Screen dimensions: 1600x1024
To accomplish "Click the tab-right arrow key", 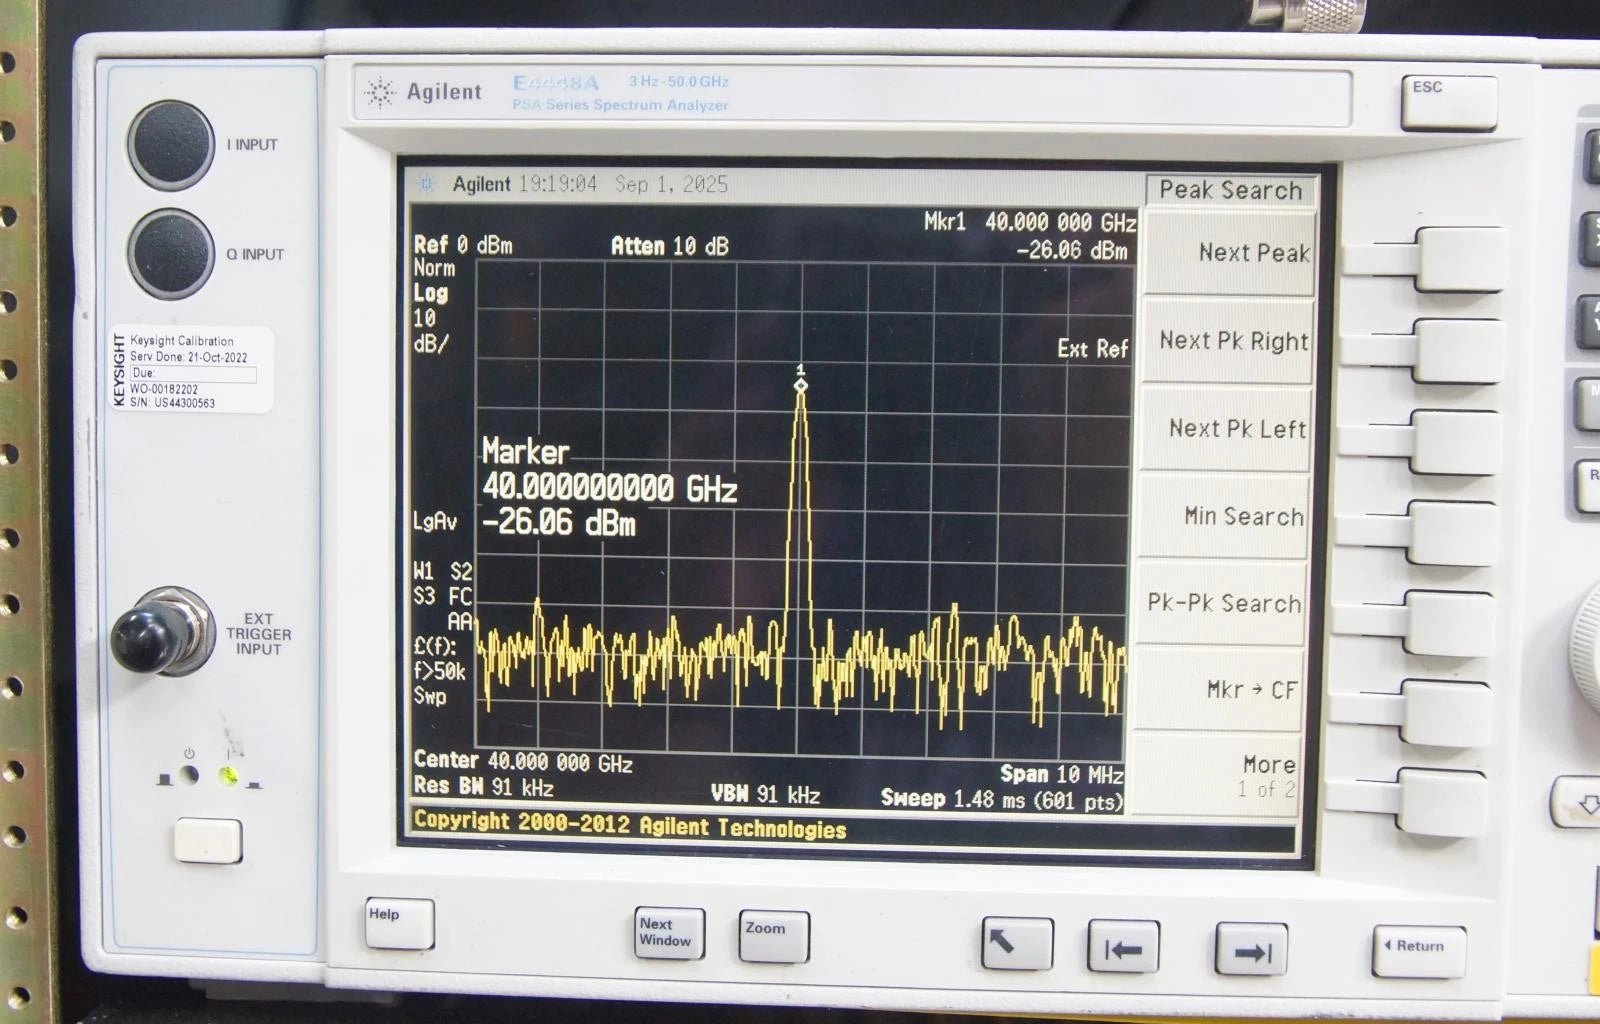I will tap(1251, 949).
